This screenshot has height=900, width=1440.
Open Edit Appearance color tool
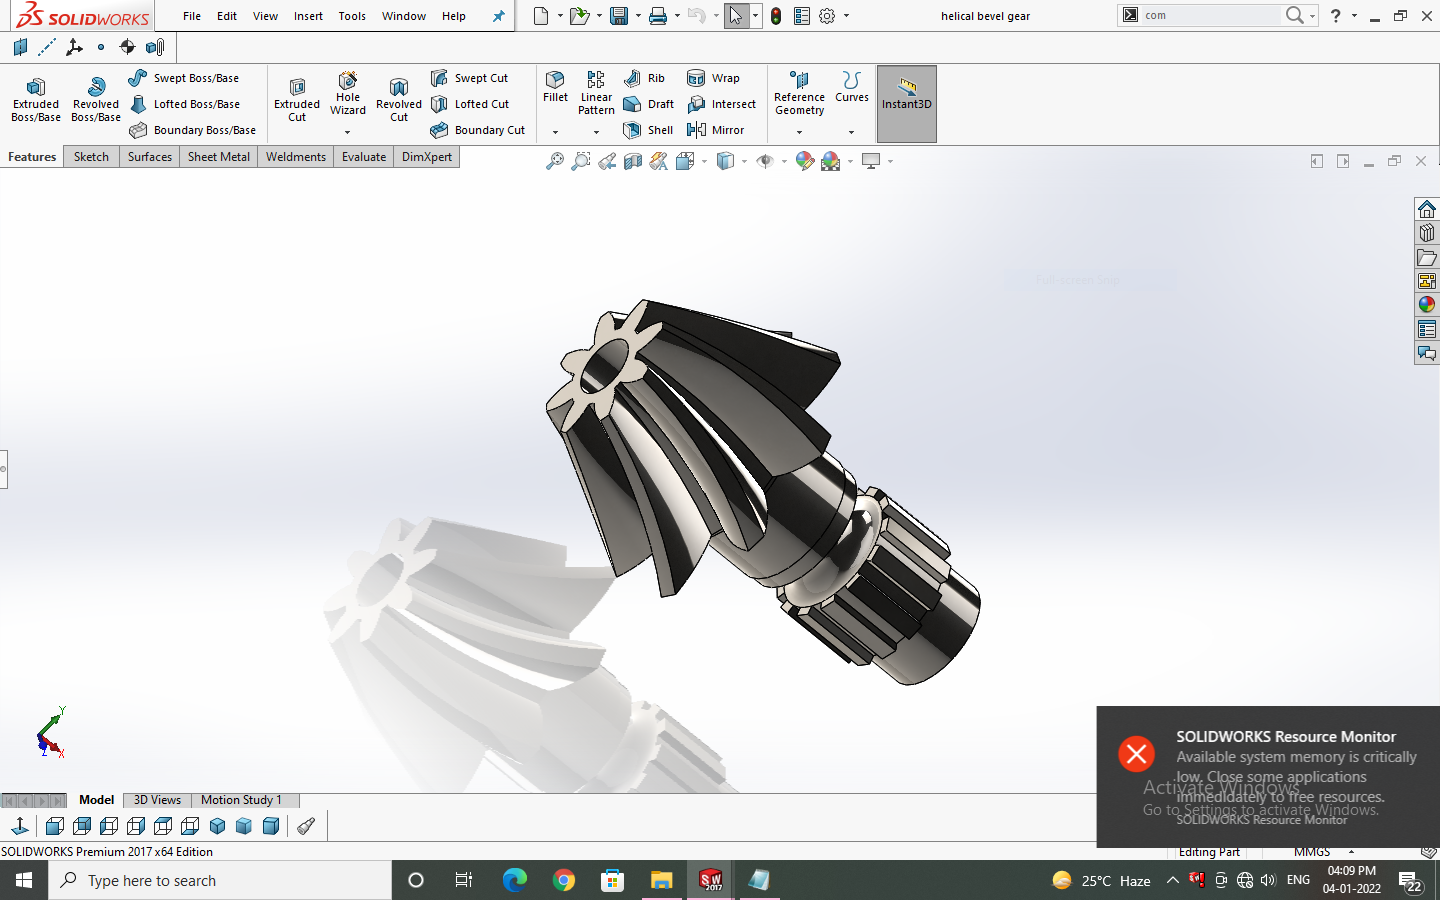click(x=805, y=161)
